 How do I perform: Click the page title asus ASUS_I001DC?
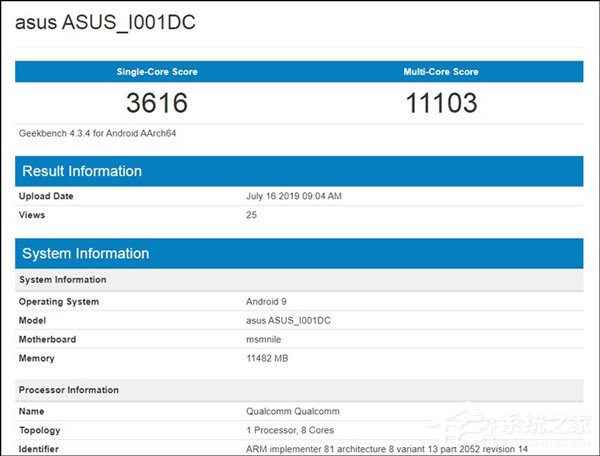pyautogui.click(x=105, y=22)
